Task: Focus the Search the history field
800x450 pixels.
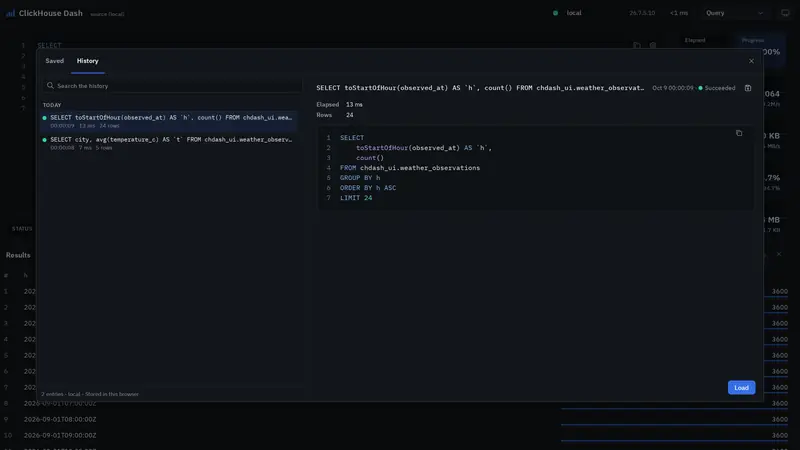Action: 172,86
